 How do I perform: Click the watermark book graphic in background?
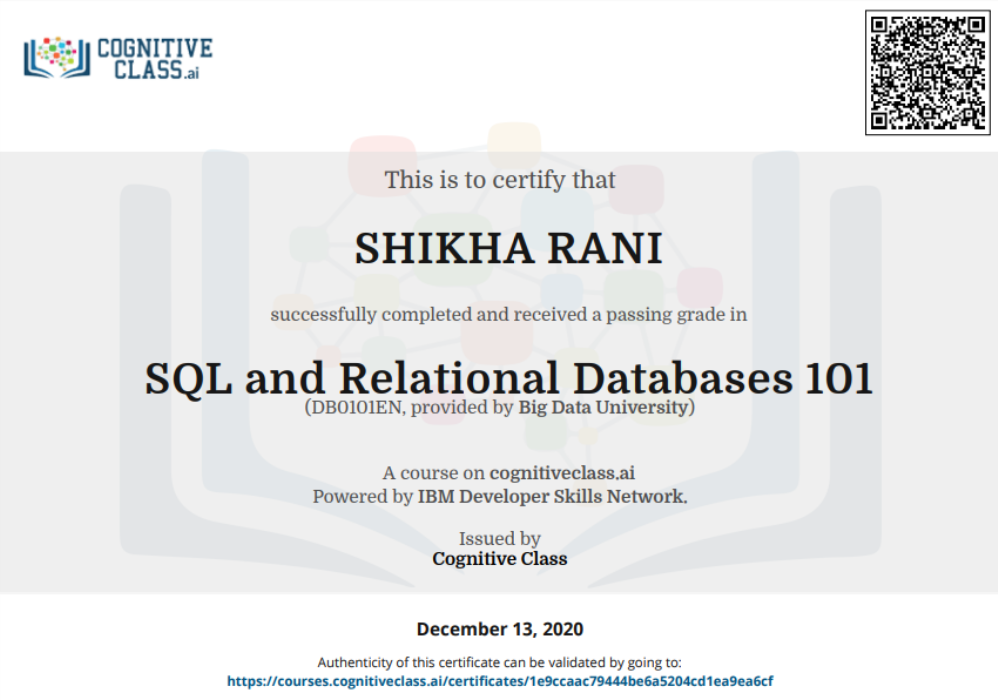pos(500,356)
